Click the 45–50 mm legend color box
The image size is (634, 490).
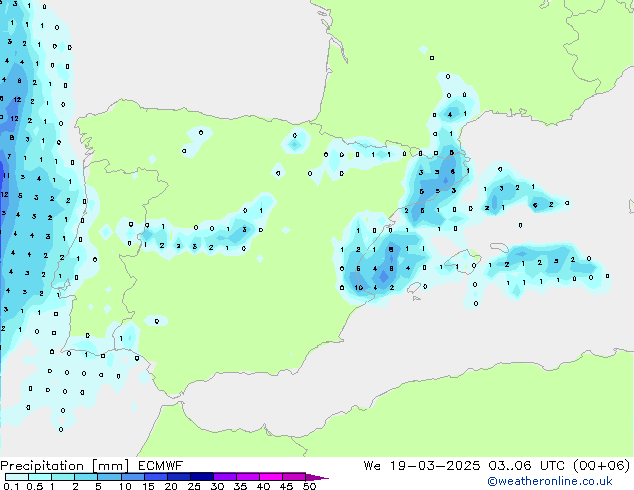(x=294, y=477)
